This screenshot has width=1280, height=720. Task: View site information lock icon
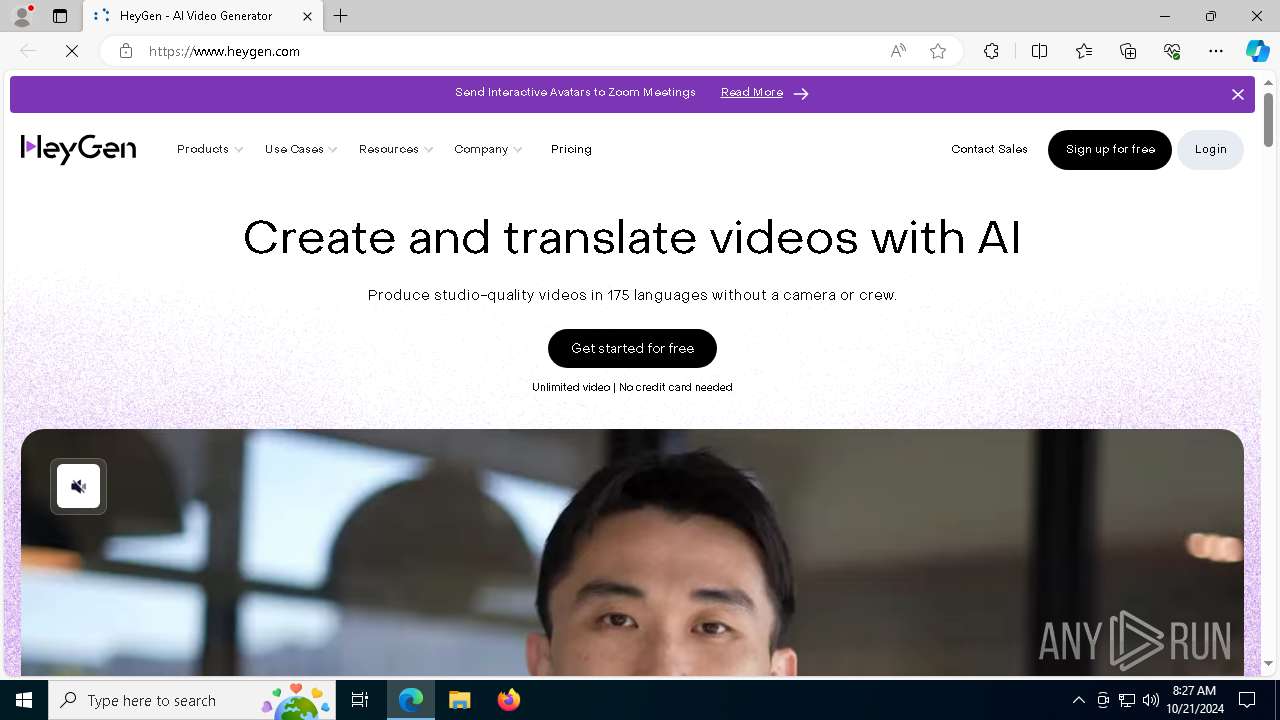(126, 51)
